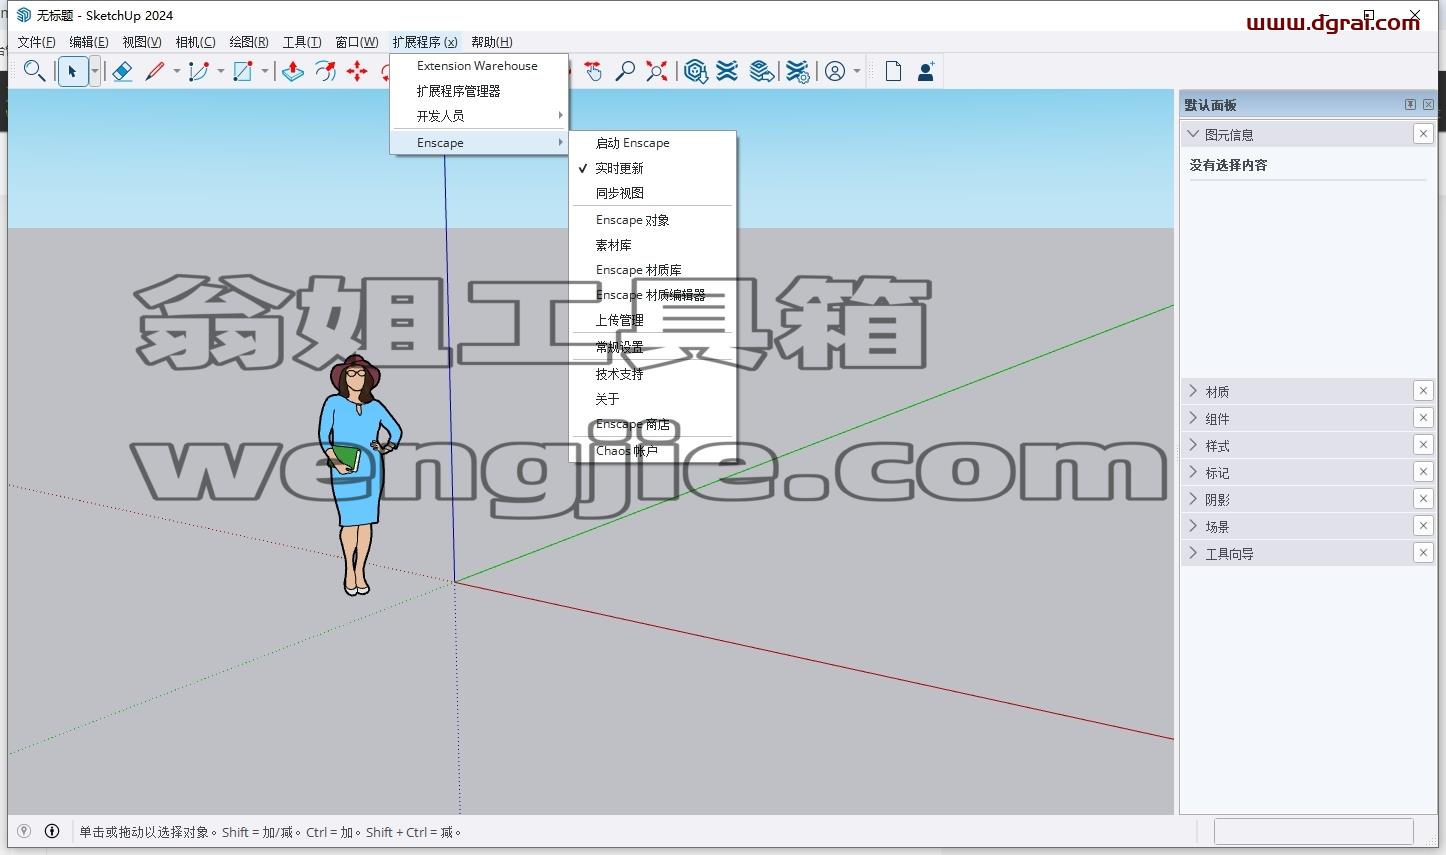The height and width of the screenshot is (855, 1446).
Task: Open the 绘图(R) menu
Action: [249, 41]
